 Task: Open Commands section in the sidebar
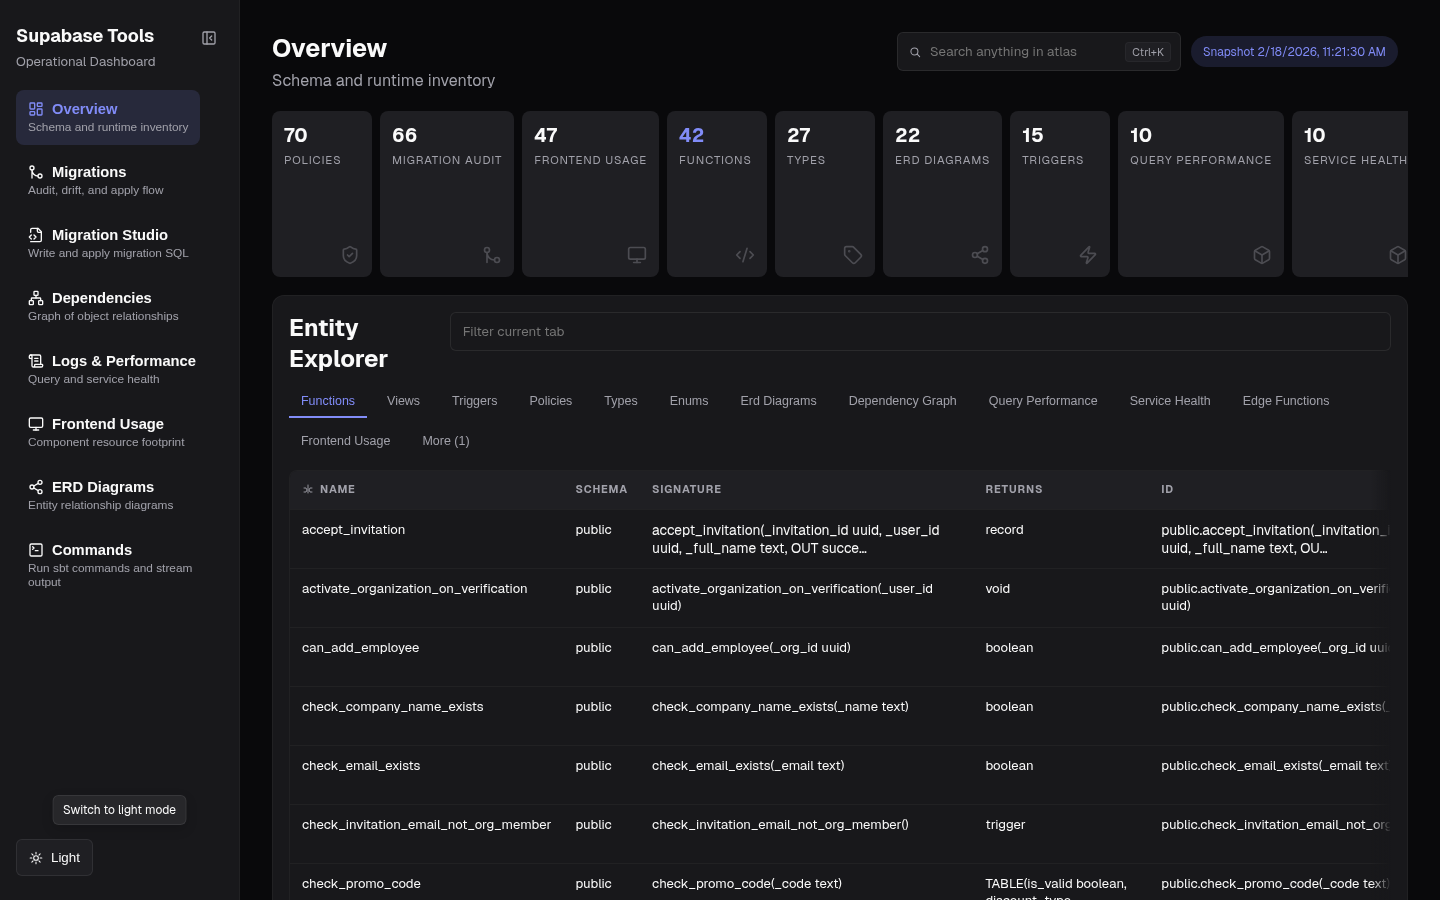pyautogui.click(x=92, y=550)
